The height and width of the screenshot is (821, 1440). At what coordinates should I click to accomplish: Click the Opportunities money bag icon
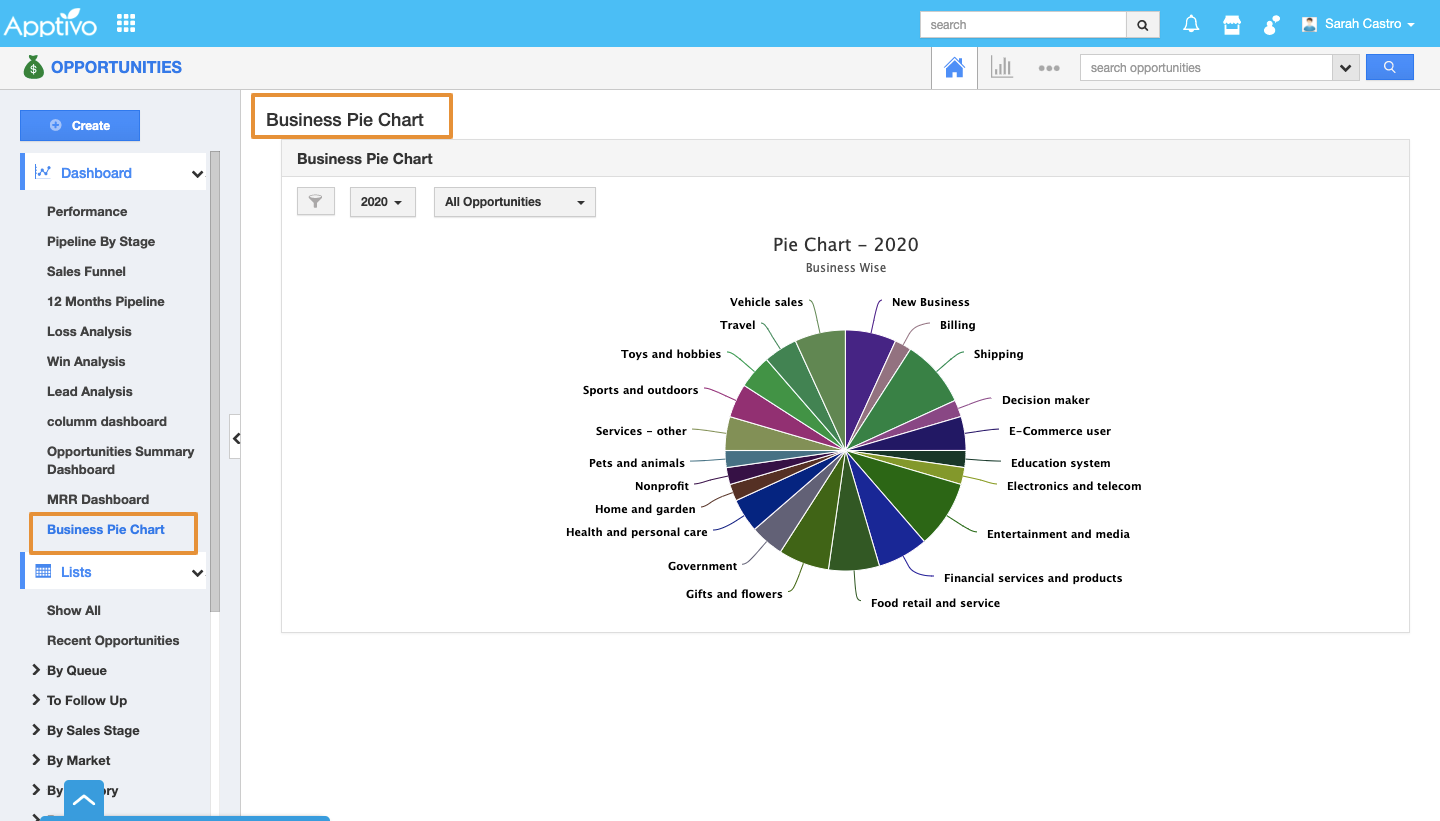[x=34, y=67]
